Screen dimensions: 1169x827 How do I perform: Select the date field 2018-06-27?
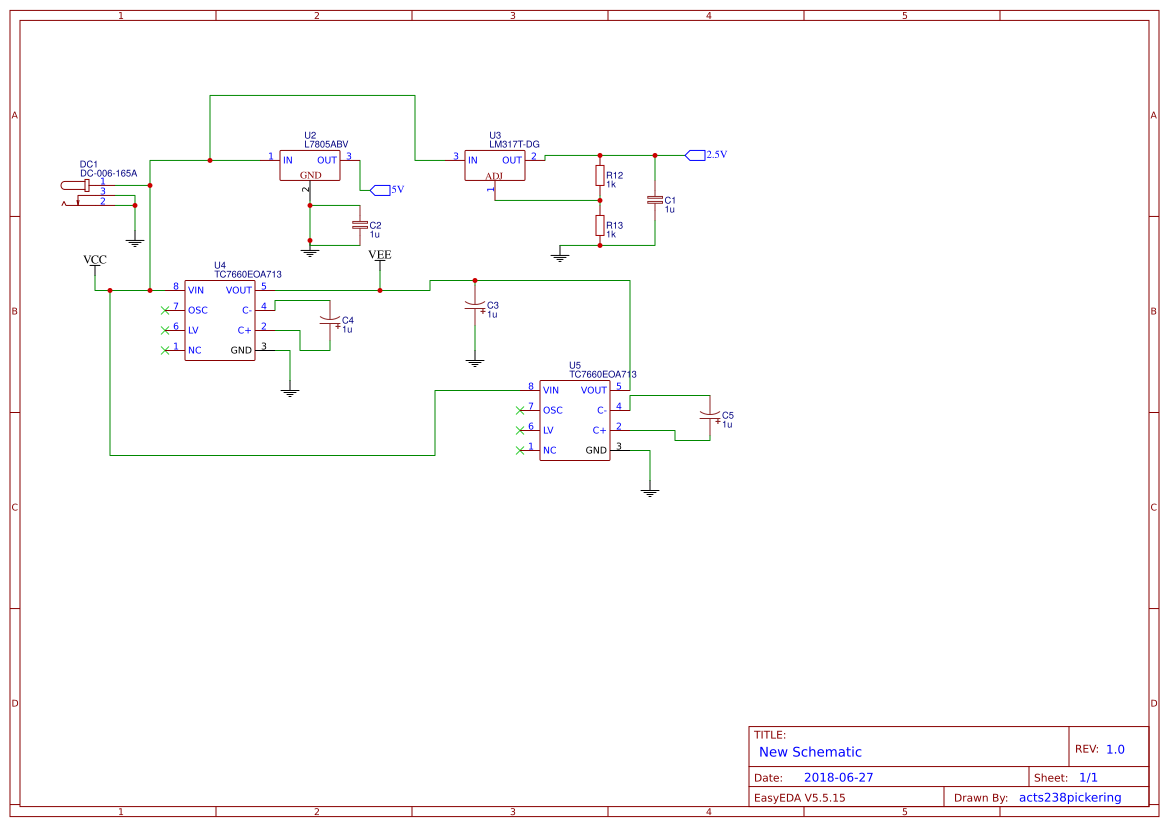pos(838,777)
